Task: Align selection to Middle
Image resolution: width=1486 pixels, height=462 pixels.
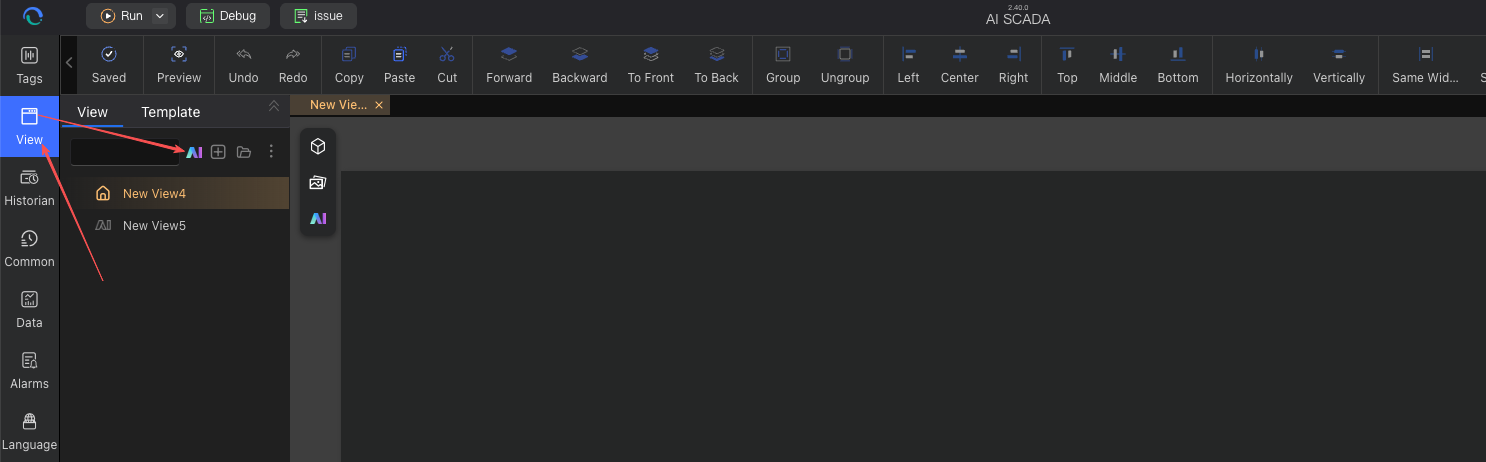Action: point(1118,65)
